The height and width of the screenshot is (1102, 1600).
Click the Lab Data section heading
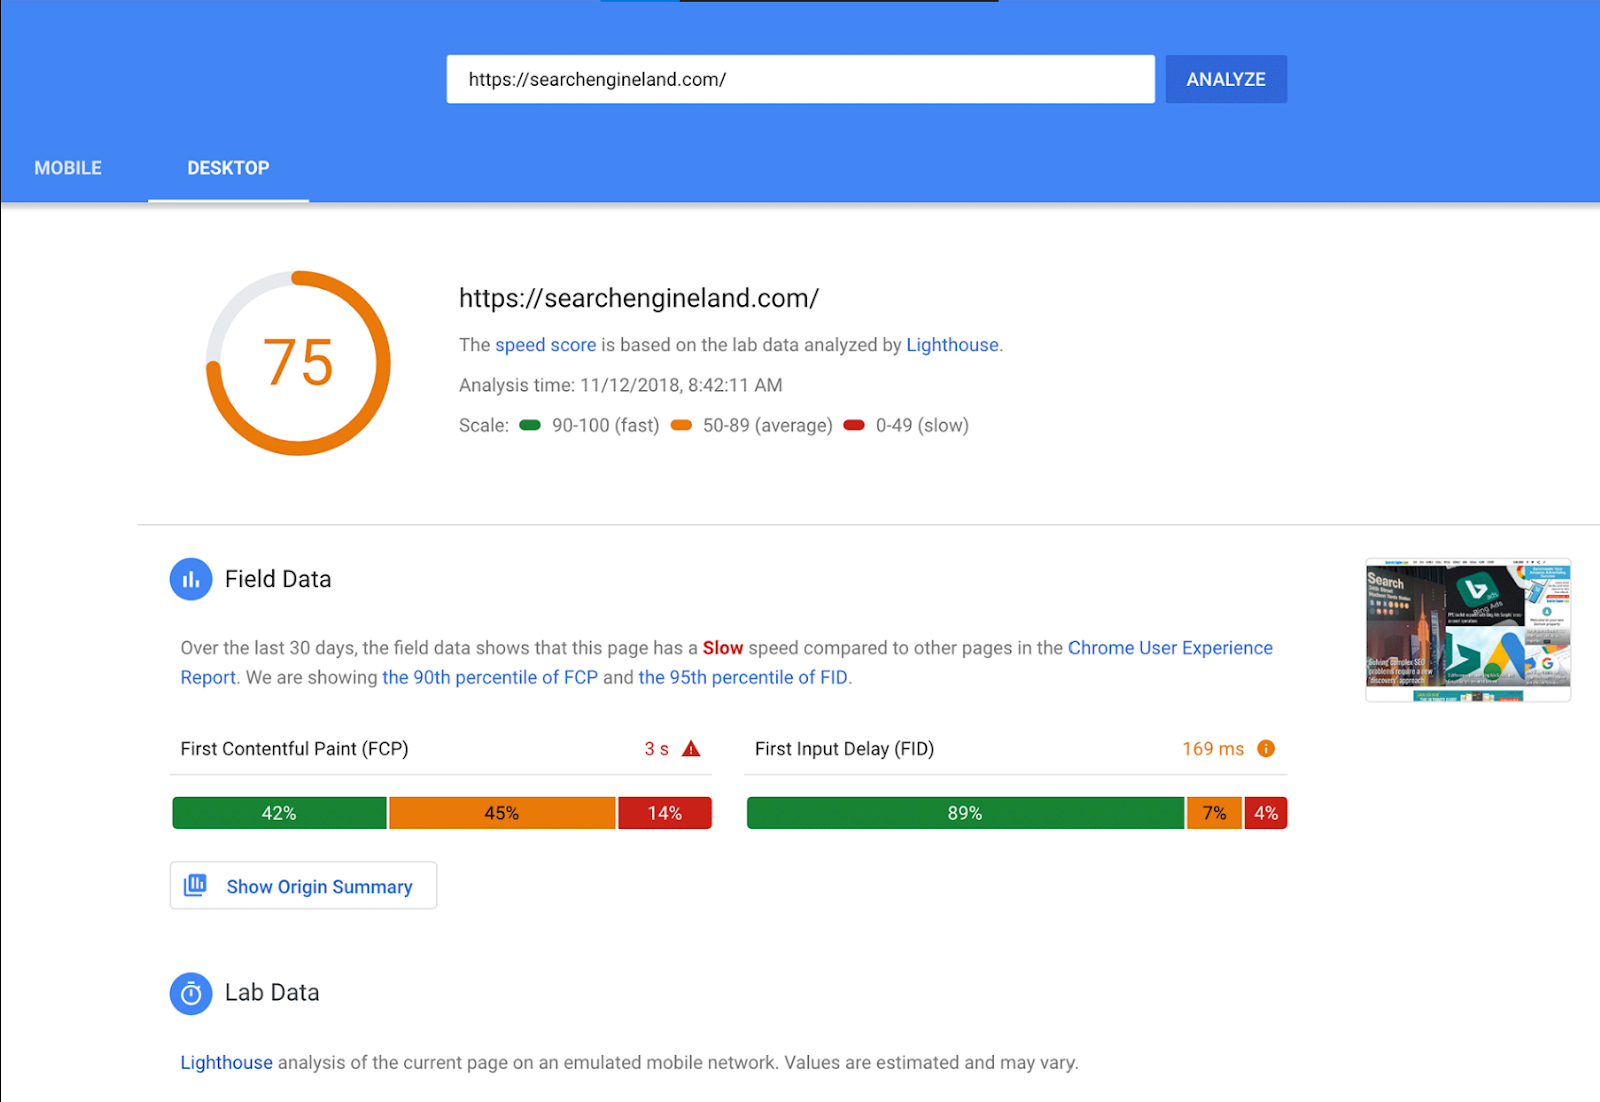point(272,993)
